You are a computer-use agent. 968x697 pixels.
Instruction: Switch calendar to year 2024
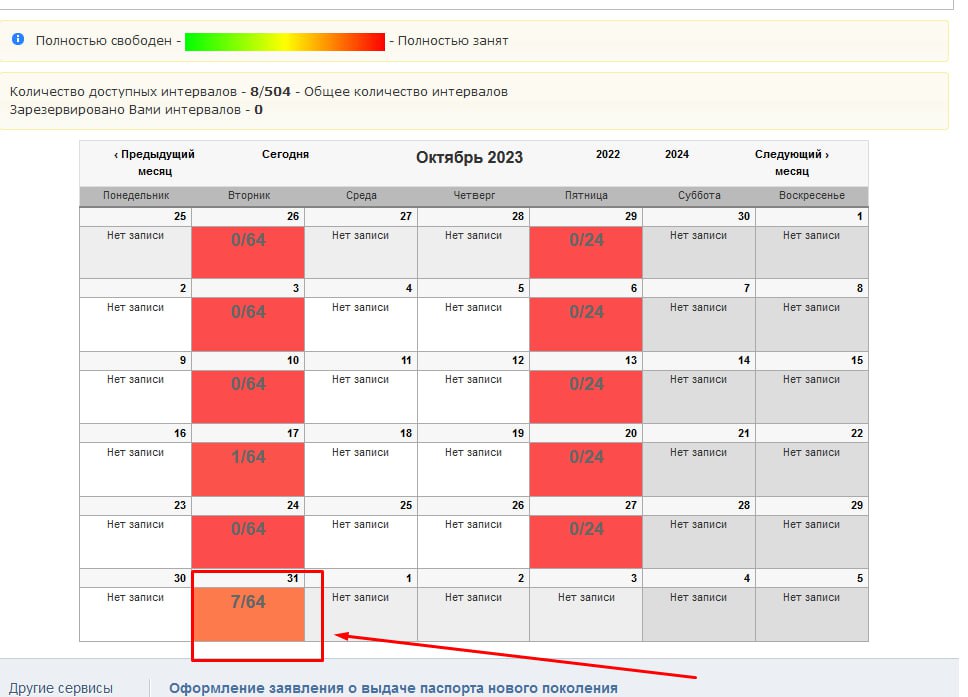point(676,155)
